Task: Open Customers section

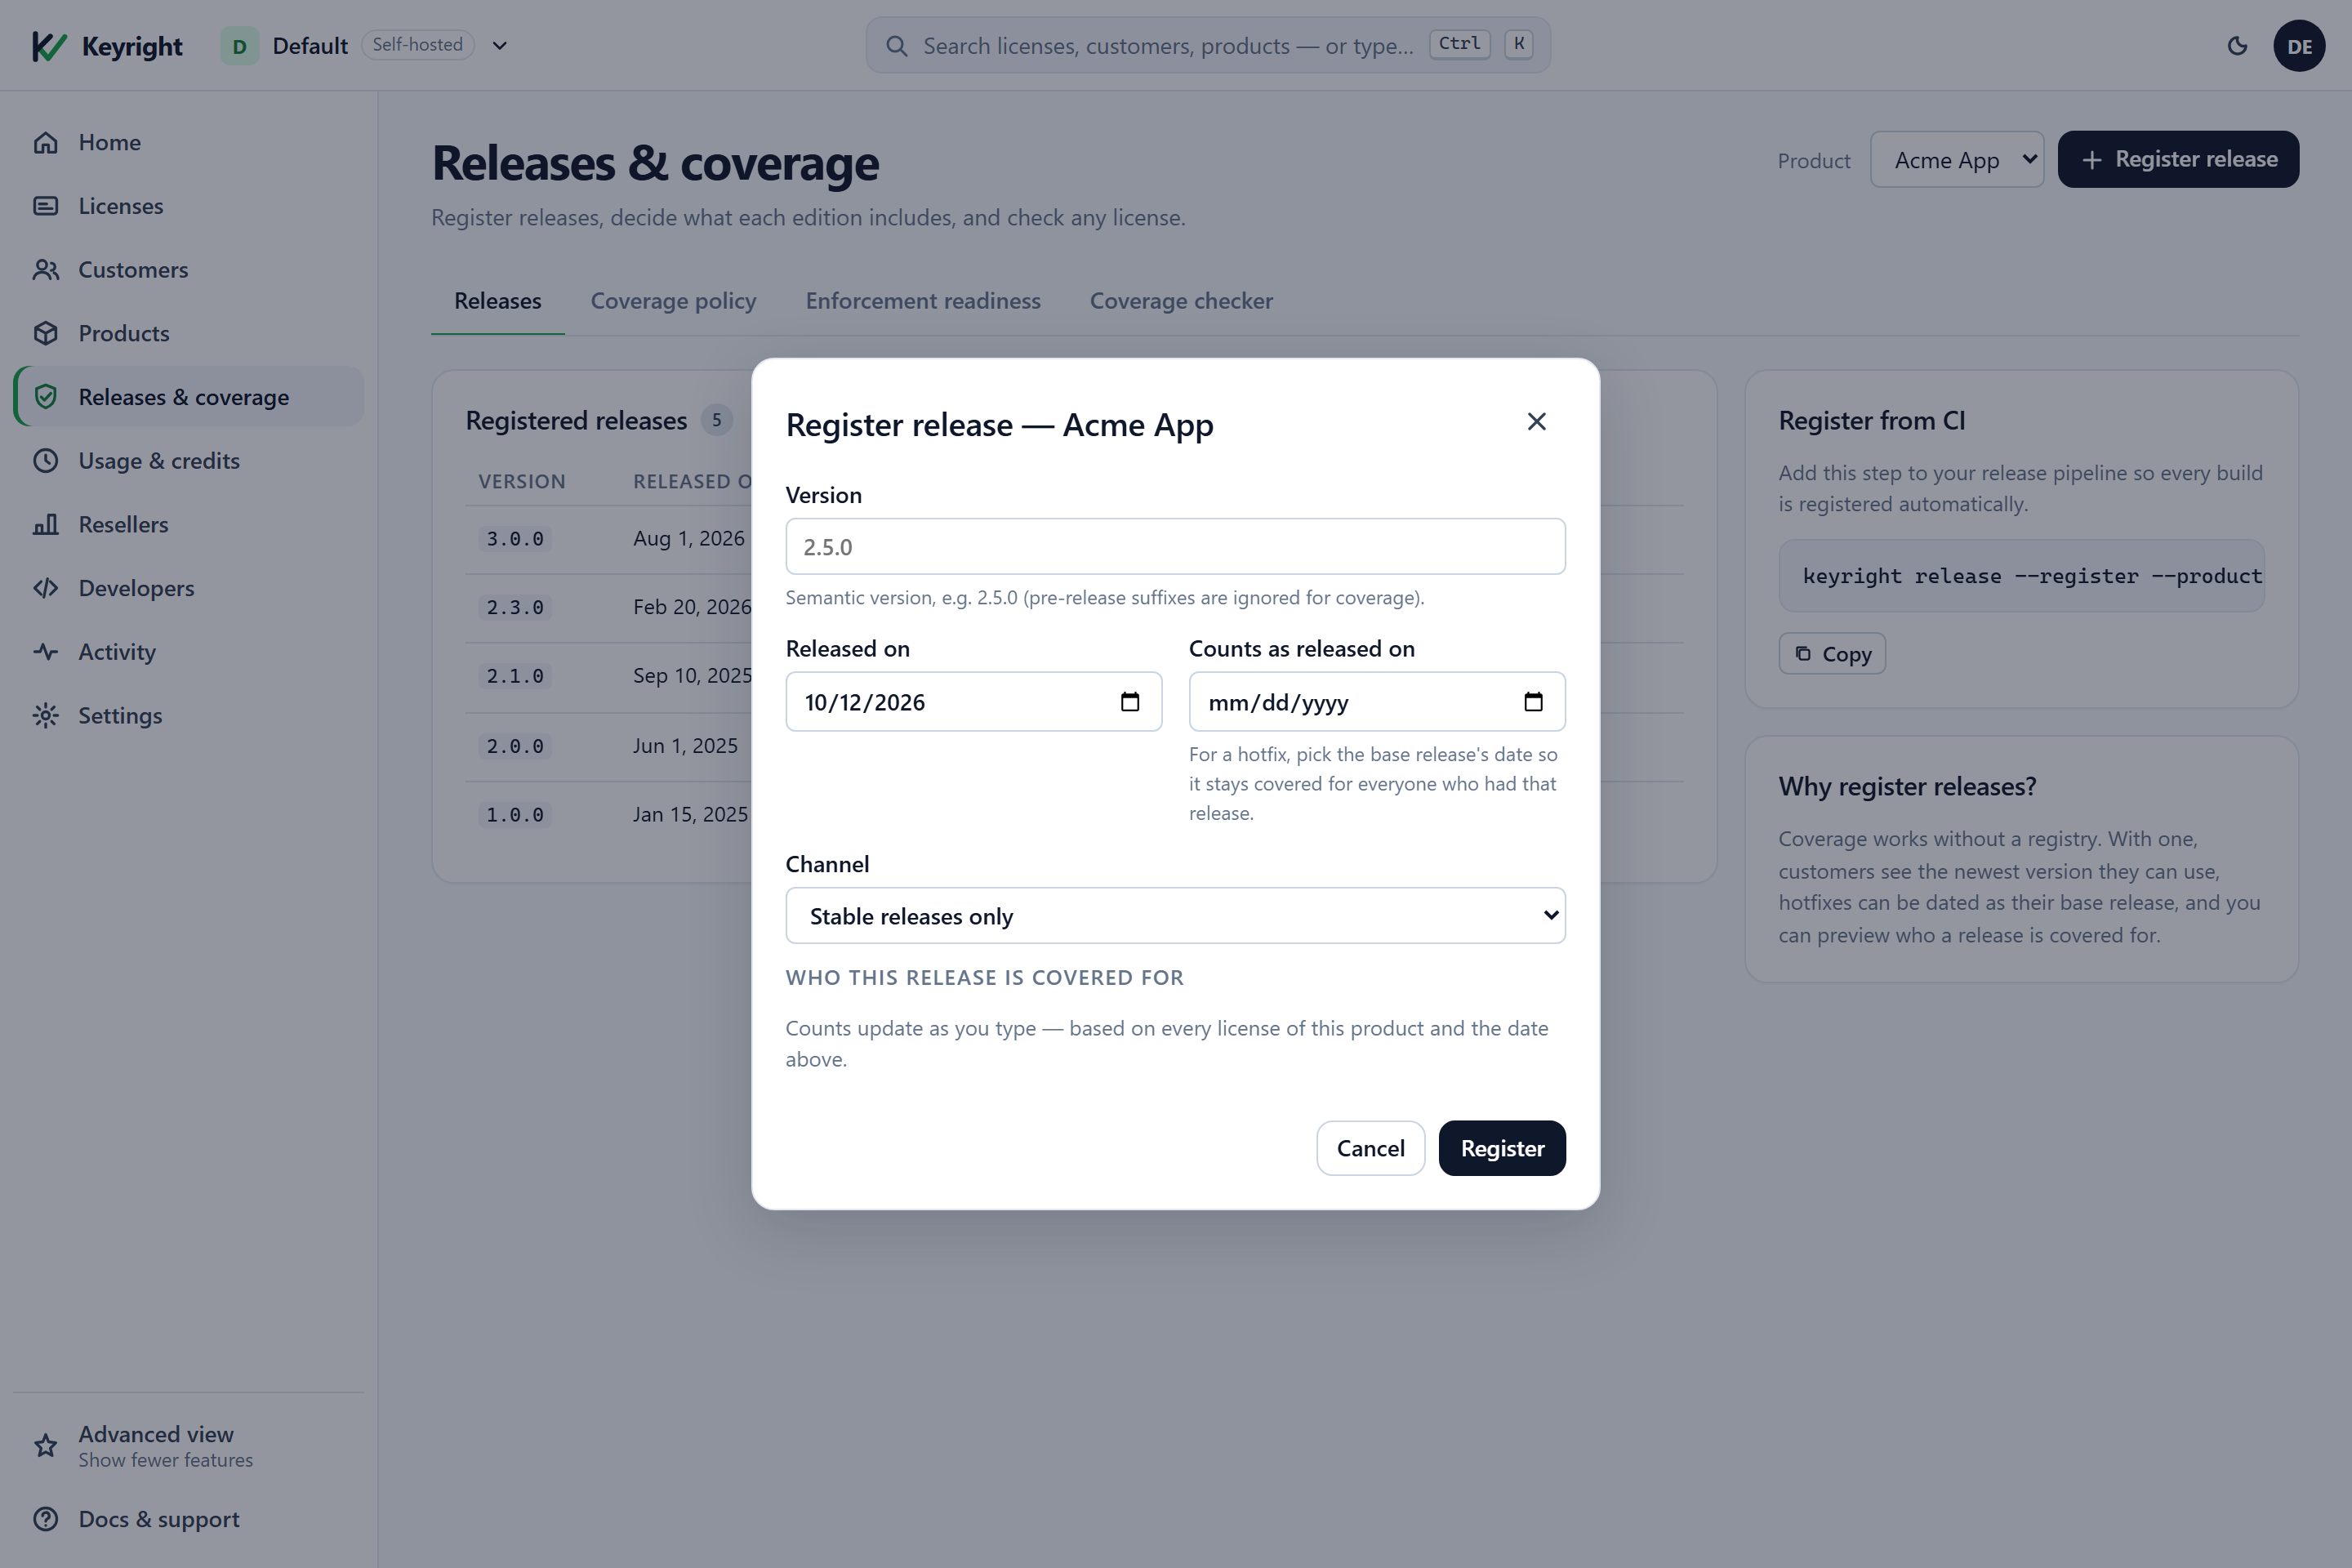Action: pyautogui.click(x=188, y=270)
